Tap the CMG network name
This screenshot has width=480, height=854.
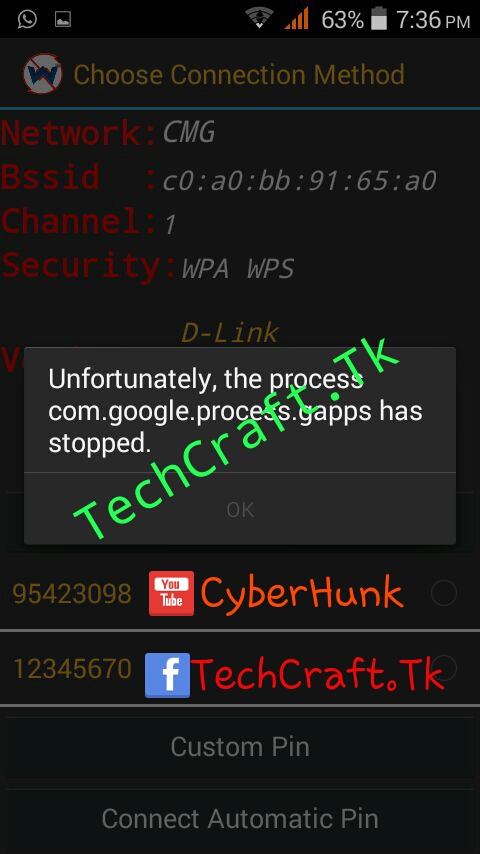[x=189, y=132]
